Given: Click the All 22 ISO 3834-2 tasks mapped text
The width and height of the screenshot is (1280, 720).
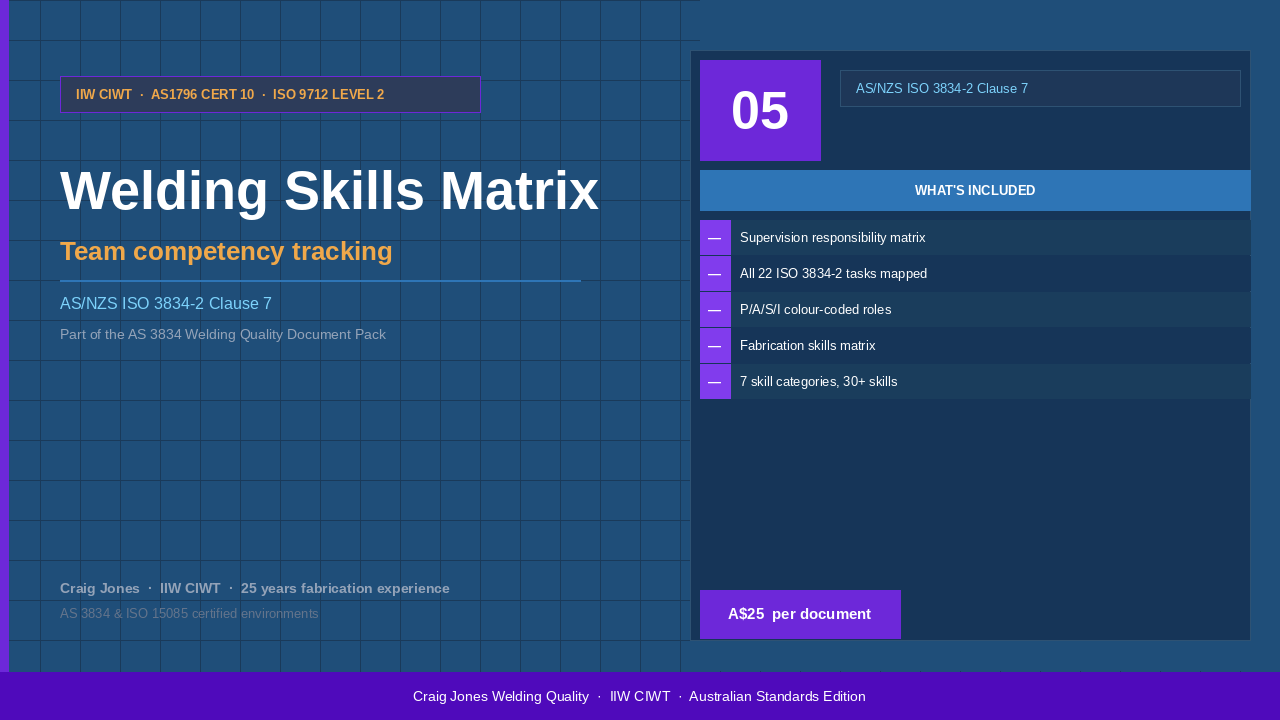Looking at the screenshot, I should 833,274.
